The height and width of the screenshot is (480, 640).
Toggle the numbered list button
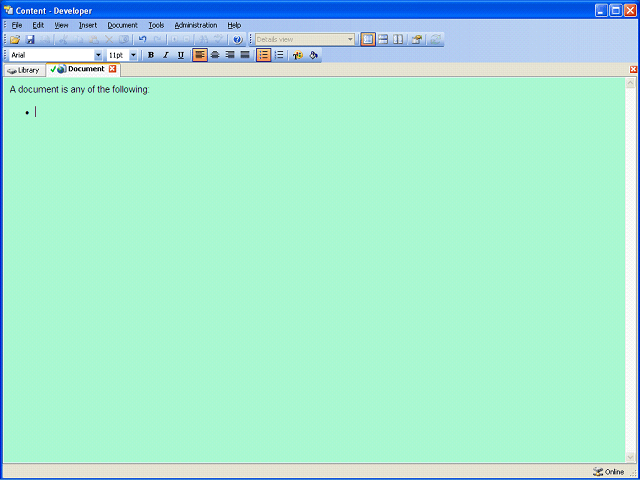click(x=279, y=55)
